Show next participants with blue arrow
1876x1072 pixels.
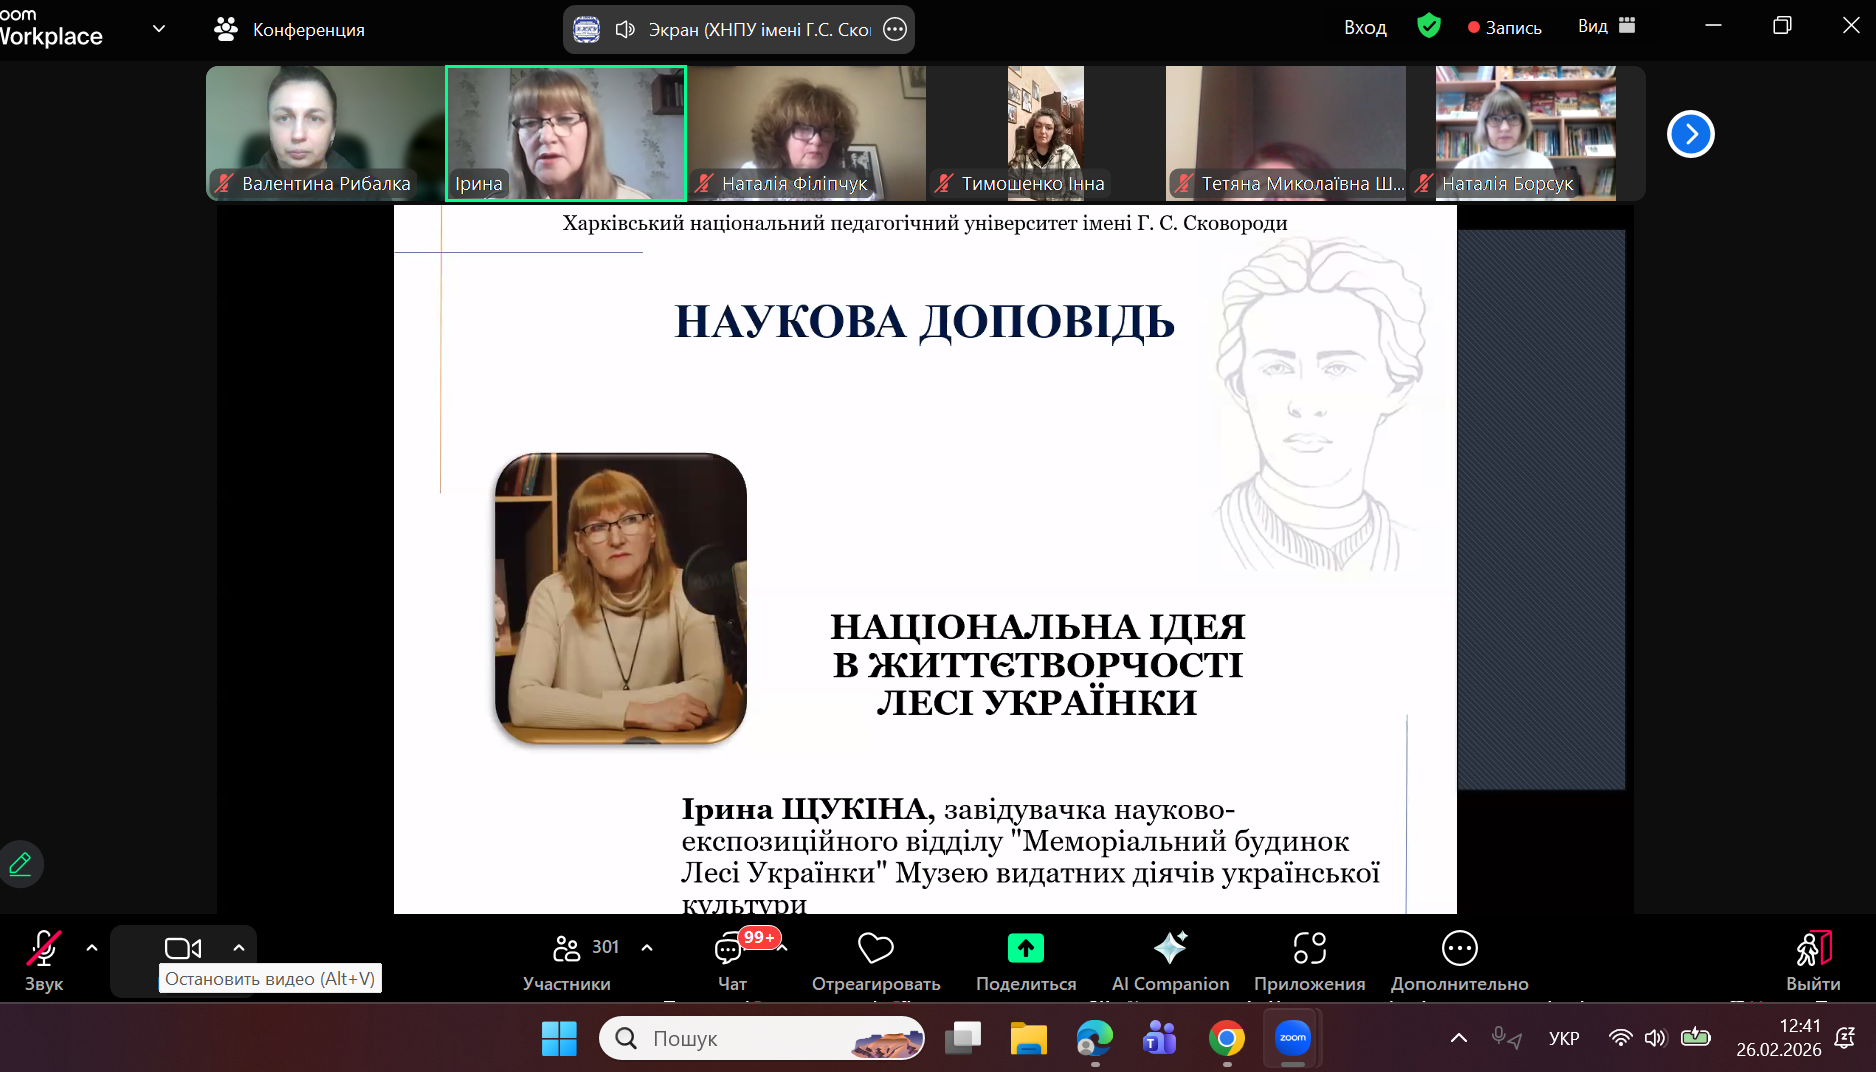(x=1690, y=134)
